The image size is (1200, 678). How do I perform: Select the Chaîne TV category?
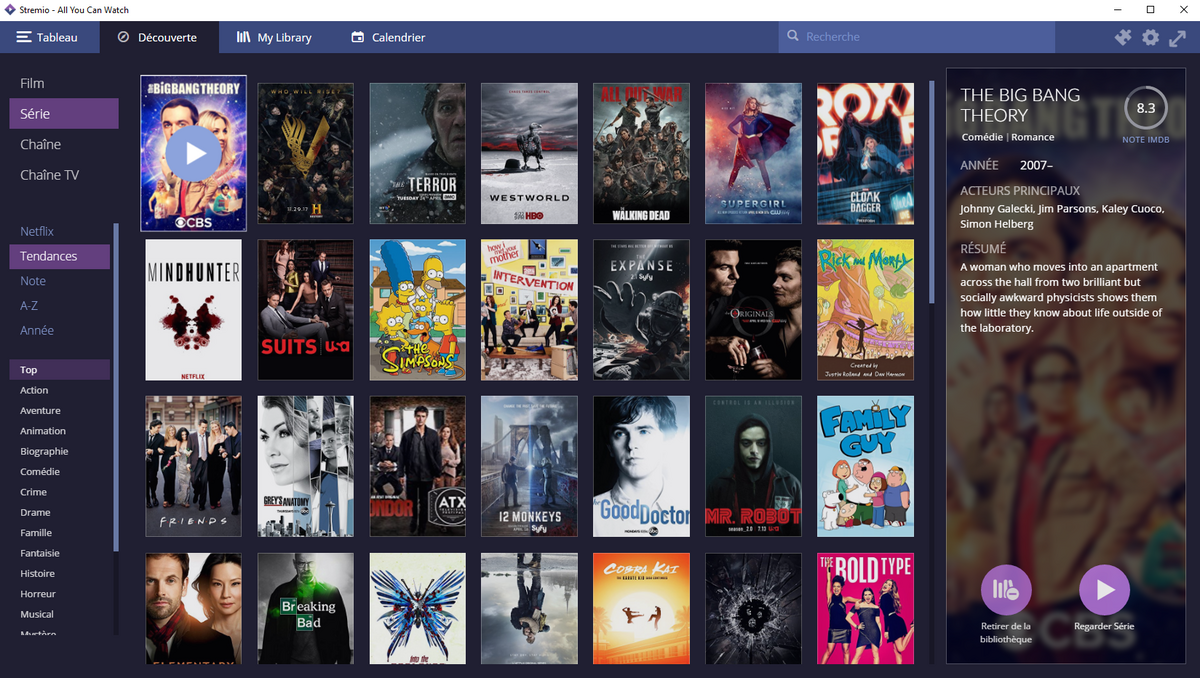[64, 175]
